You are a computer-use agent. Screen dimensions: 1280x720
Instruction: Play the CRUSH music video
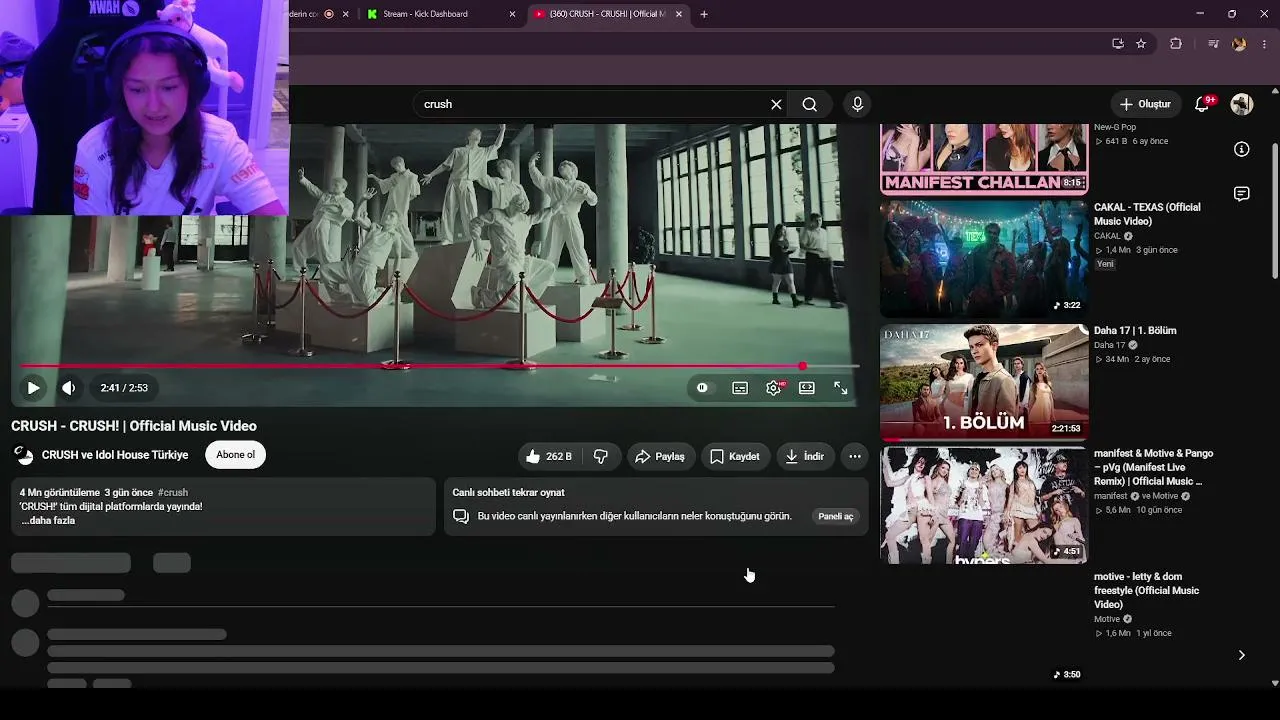pos(33,388)
